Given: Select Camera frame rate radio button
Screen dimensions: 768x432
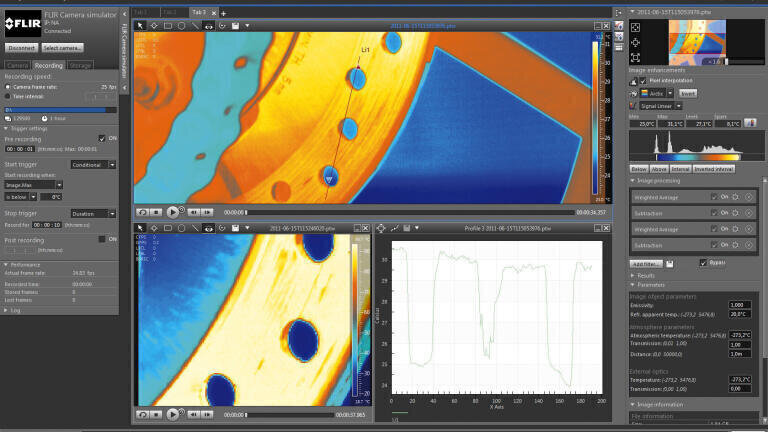Looking at the screenshot, I should coord(7,87).
